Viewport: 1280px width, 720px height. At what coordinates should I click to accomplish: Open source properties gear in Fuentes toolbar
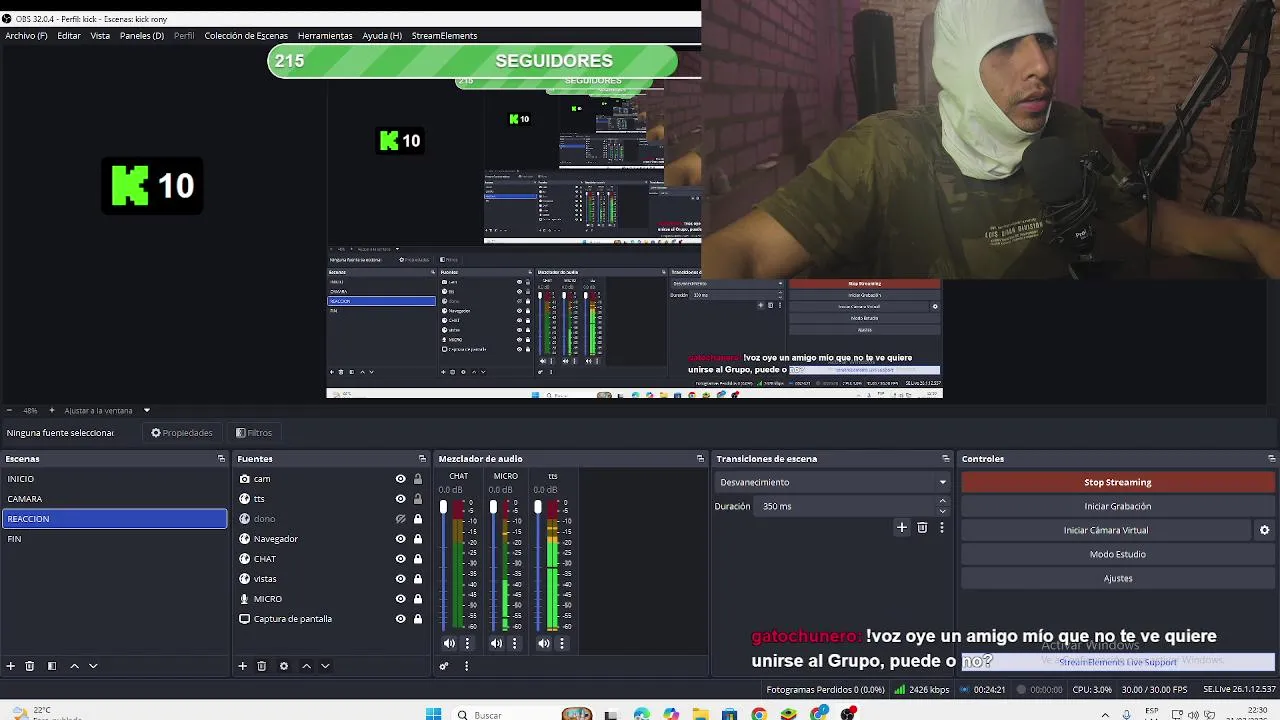coord(284,666)
